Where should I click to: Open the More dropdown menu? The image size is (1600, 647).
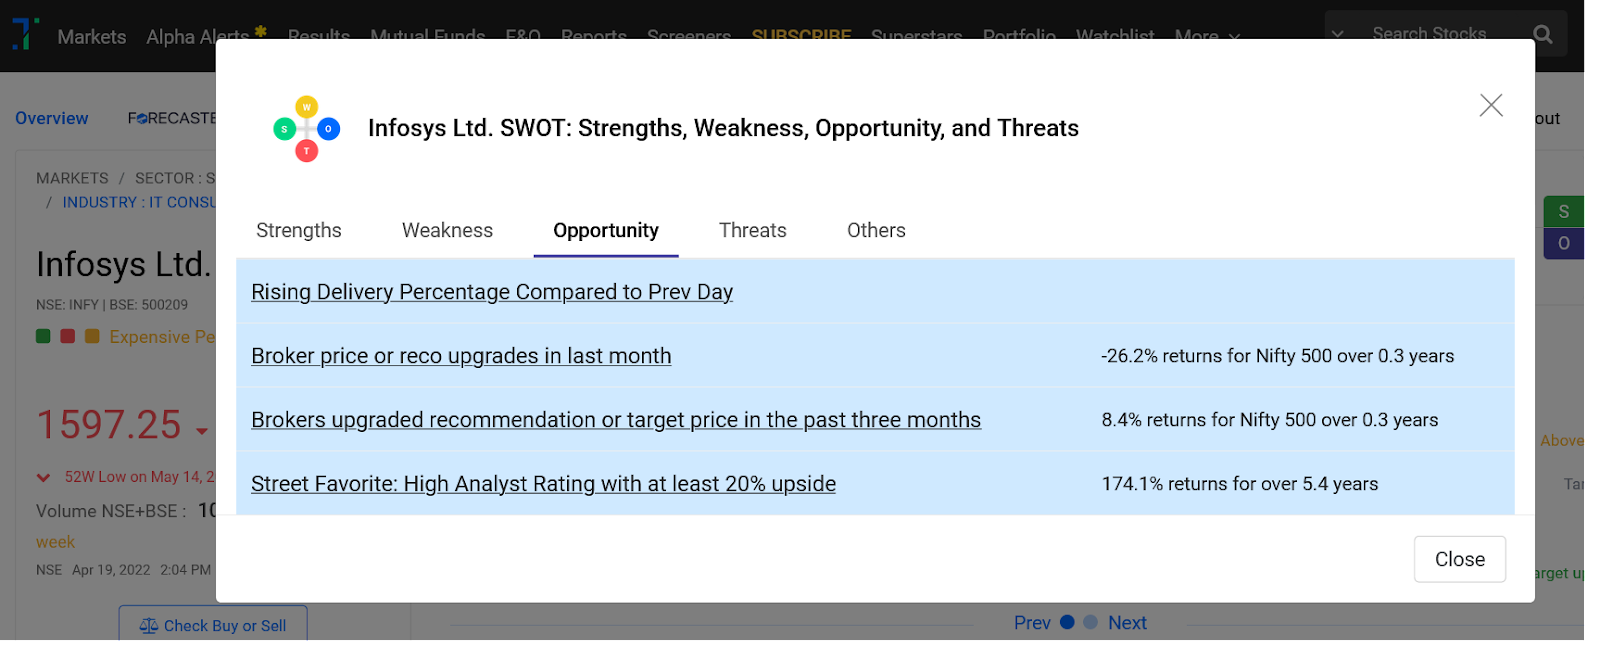[x=1207, y=37]
